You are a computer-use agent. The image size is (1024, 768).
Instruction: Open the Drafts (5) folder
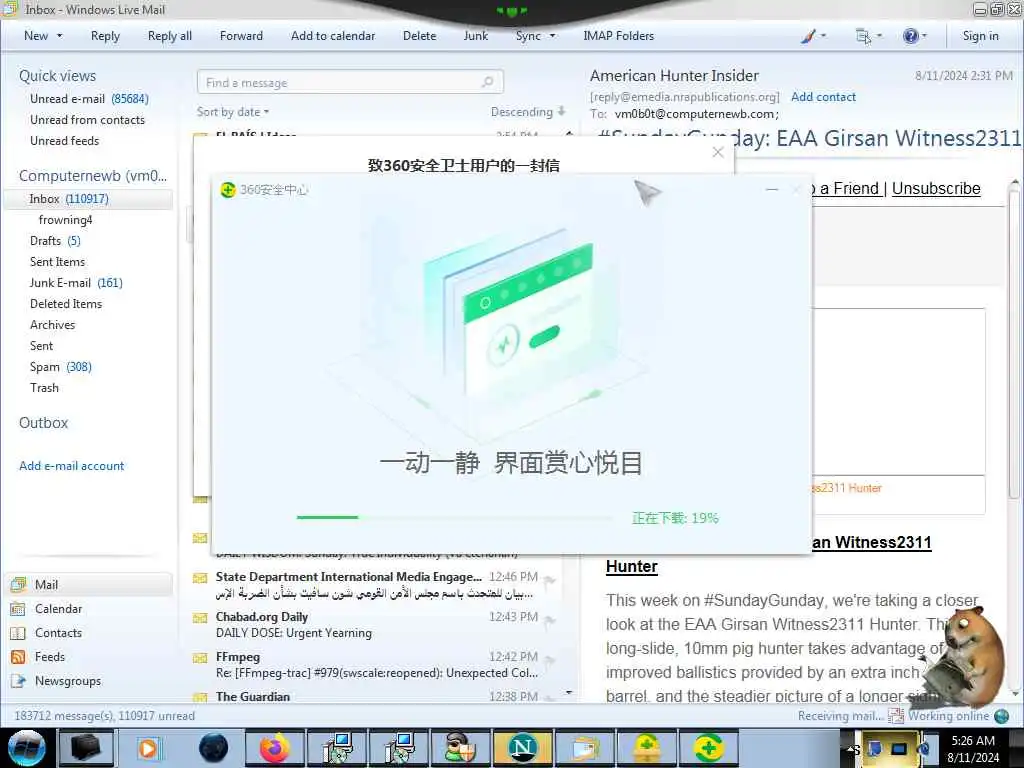55,240
